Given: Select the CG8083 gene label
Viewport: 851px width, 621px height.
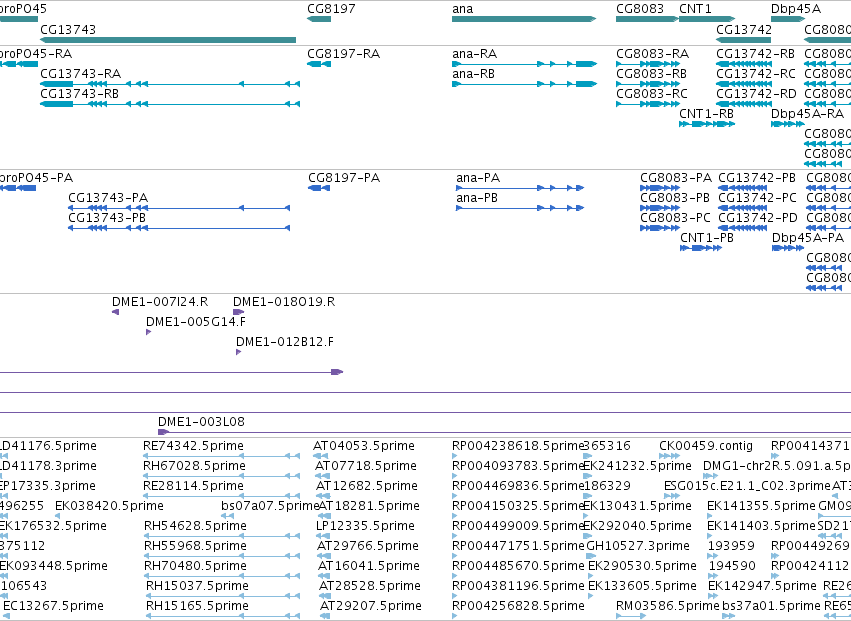Looking at the screenshot, I should click(x=640, y=9).
